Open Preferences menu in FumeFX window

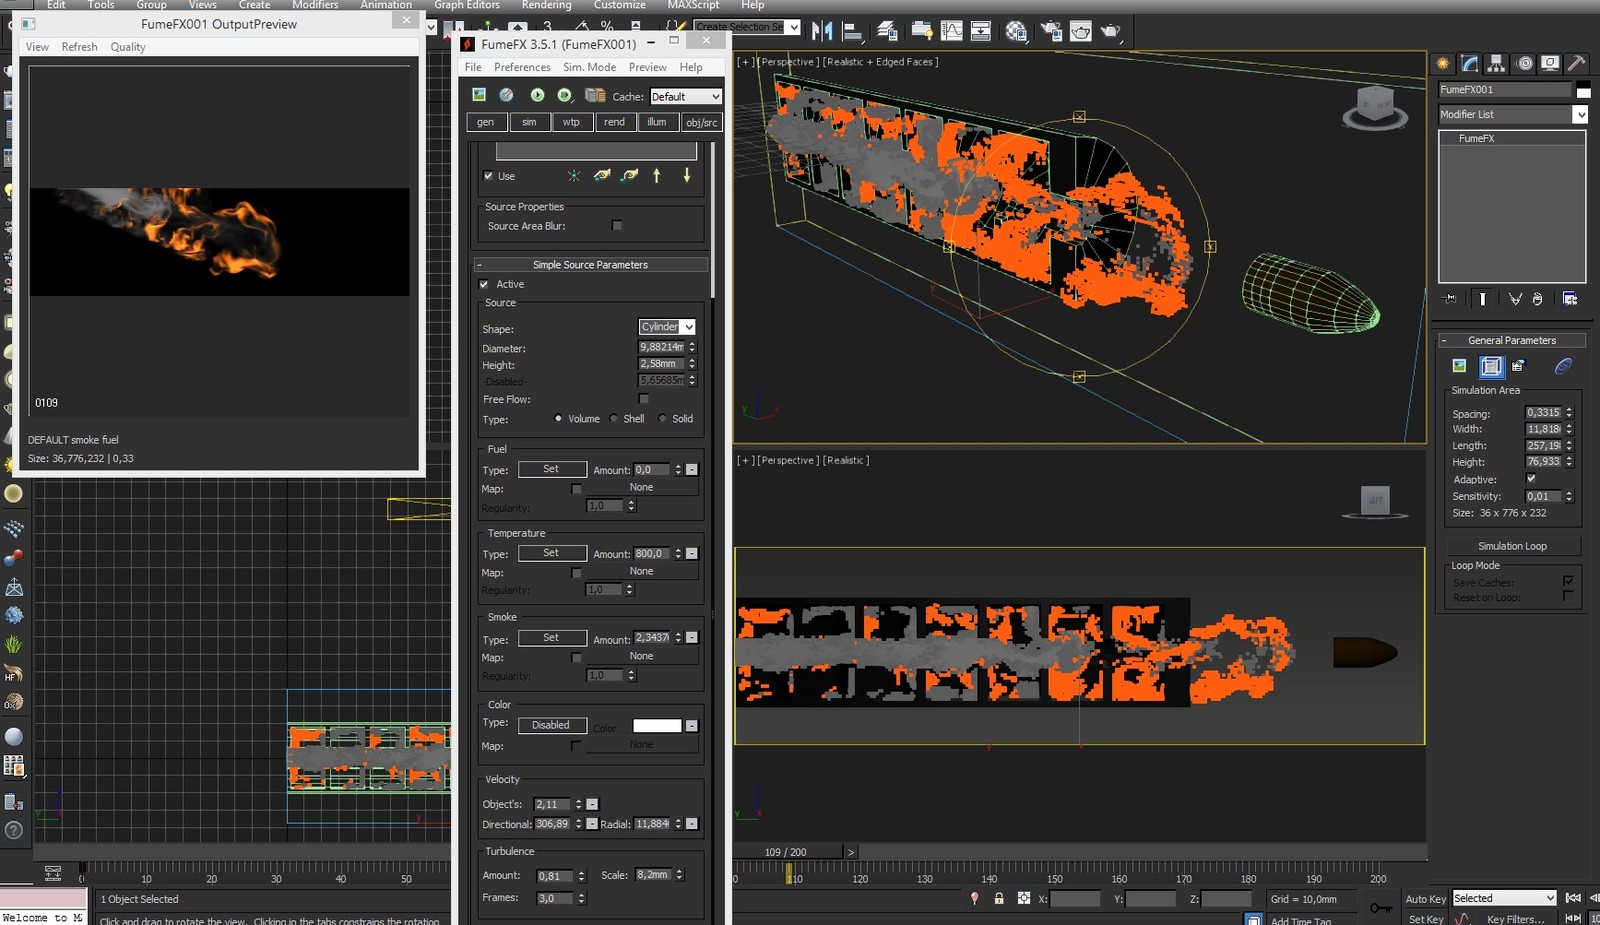[522, 67]
